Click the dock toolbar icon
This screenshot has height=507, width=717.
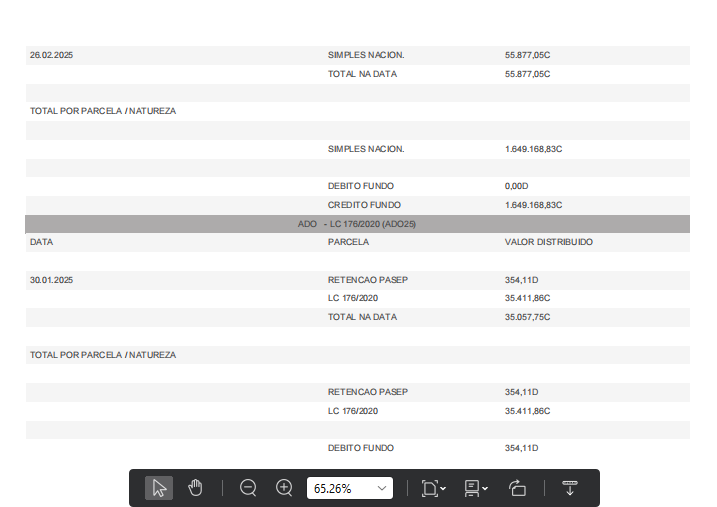point(570,488)
